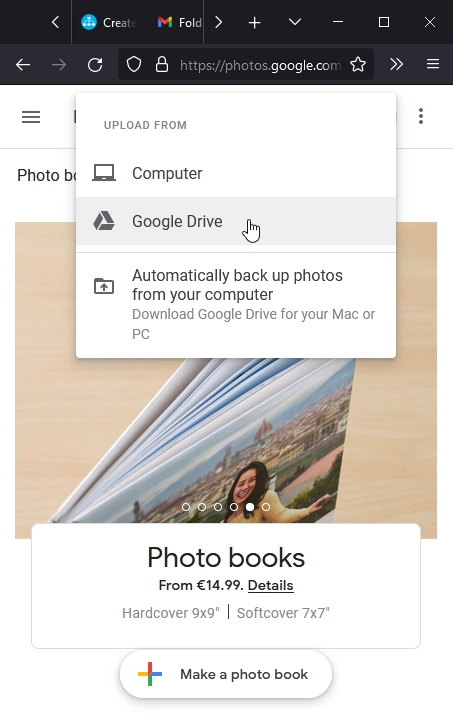Expand the list all tabs dropdown chevron
Viewport: 453px width, 722px height.
coord(295,22)
